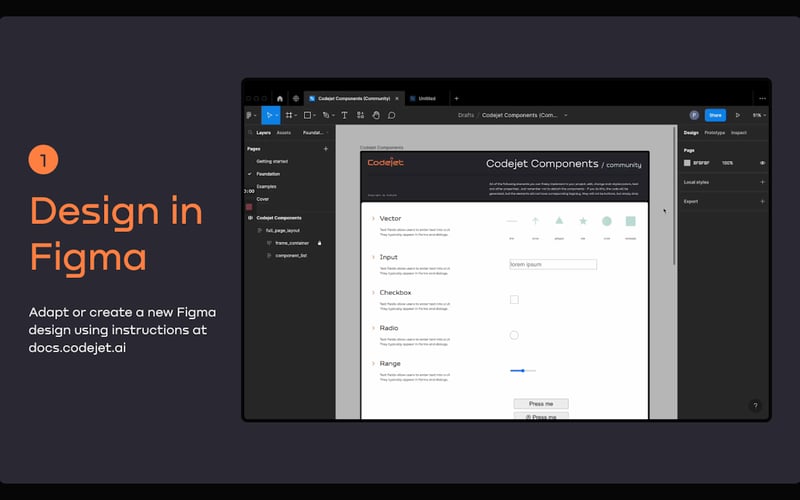Expand the Radio section chevron
800x500 pixels.
click(373, 328)
